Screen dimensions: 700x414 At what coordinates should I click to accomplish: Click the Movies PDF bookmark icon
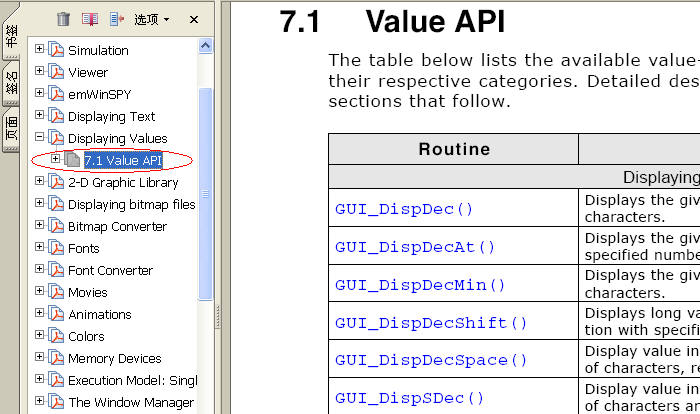click(x=56, y=291)
